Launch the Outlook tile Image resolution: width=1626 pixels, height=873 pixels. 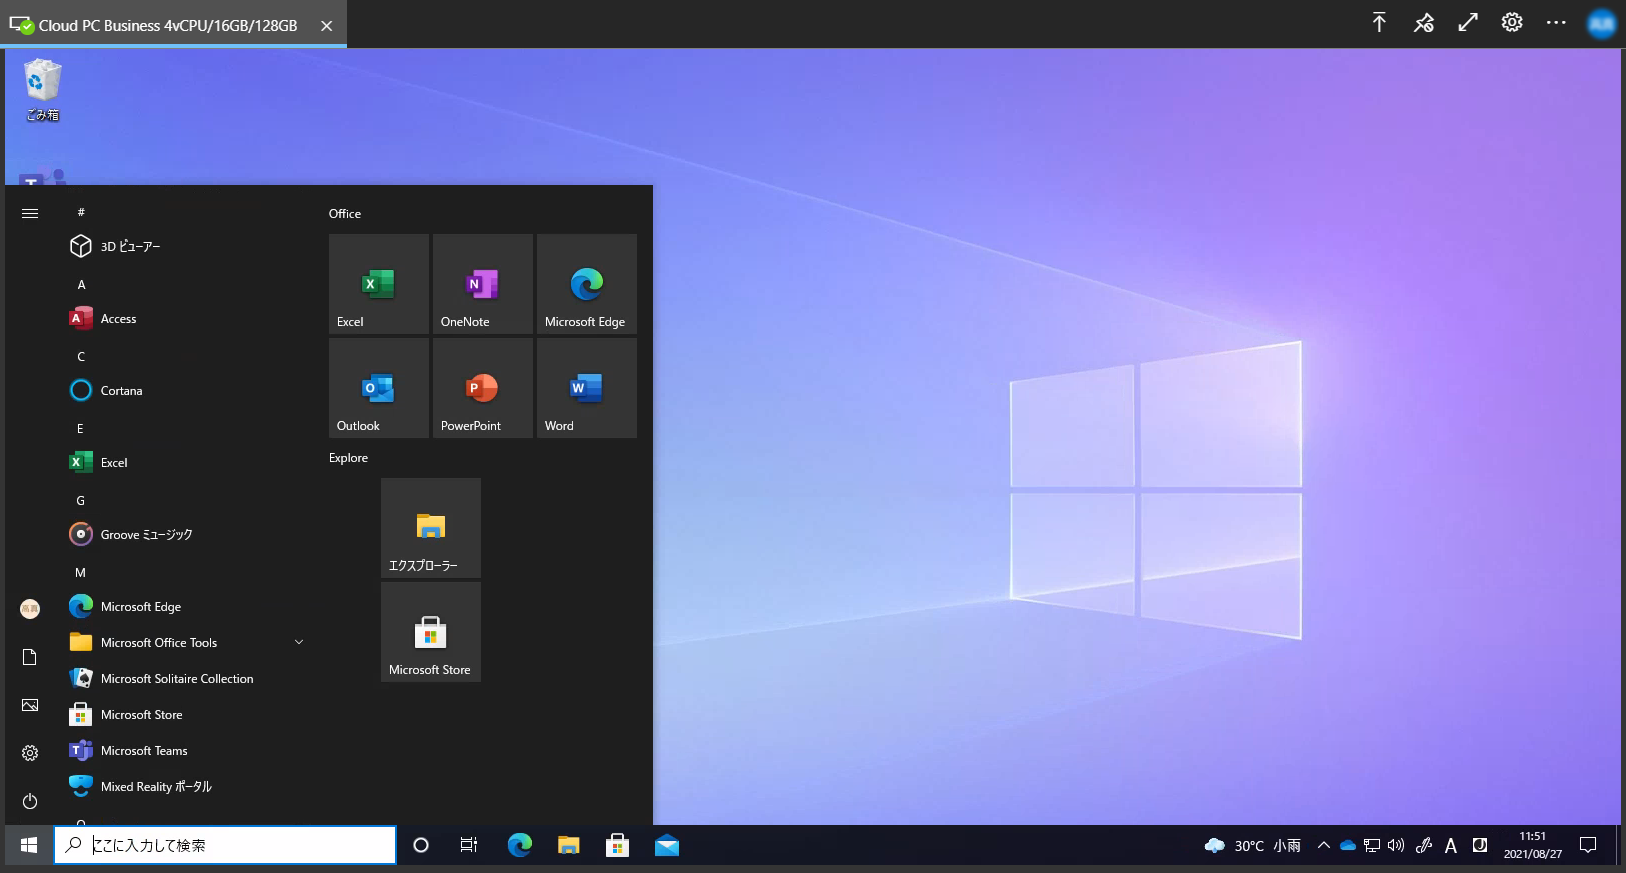(x=379, y=388)
